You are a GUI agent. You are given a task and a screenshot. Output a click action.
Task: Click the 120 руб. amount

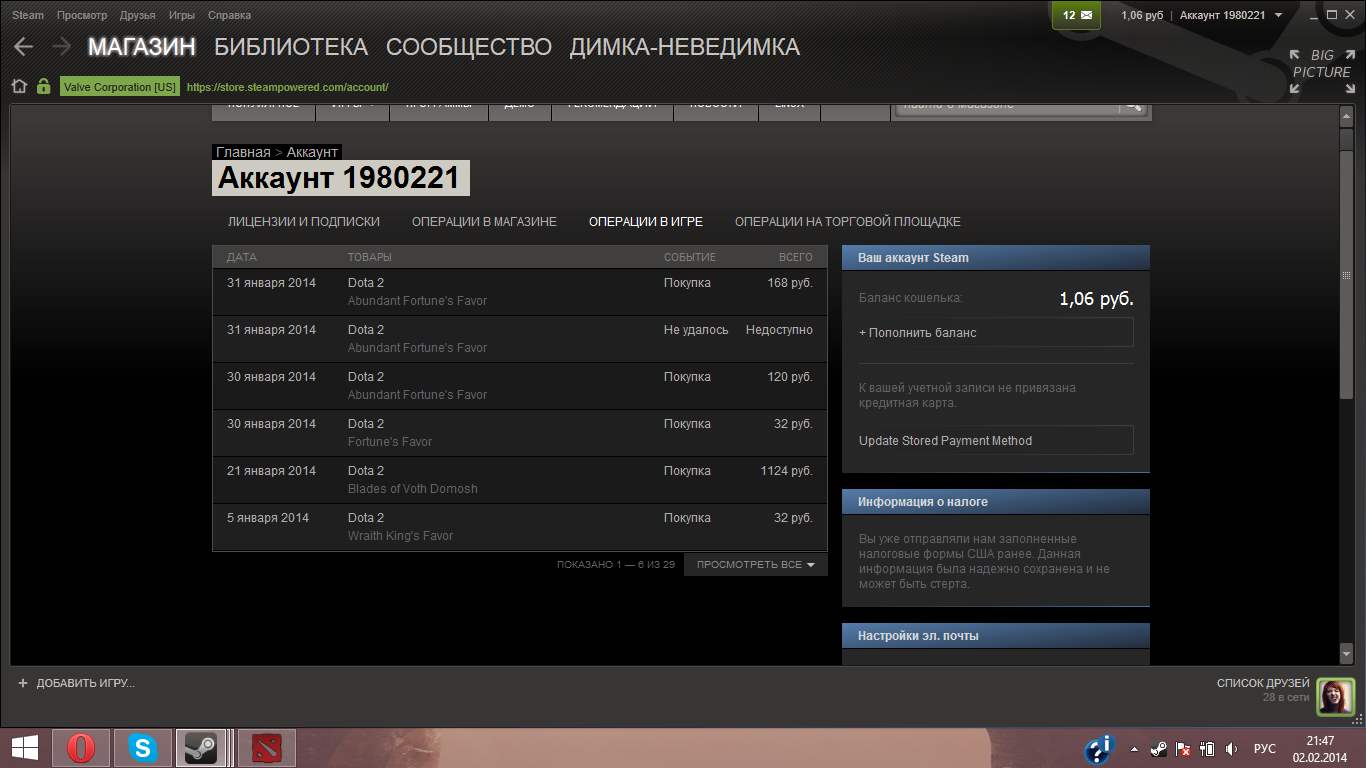790,377
